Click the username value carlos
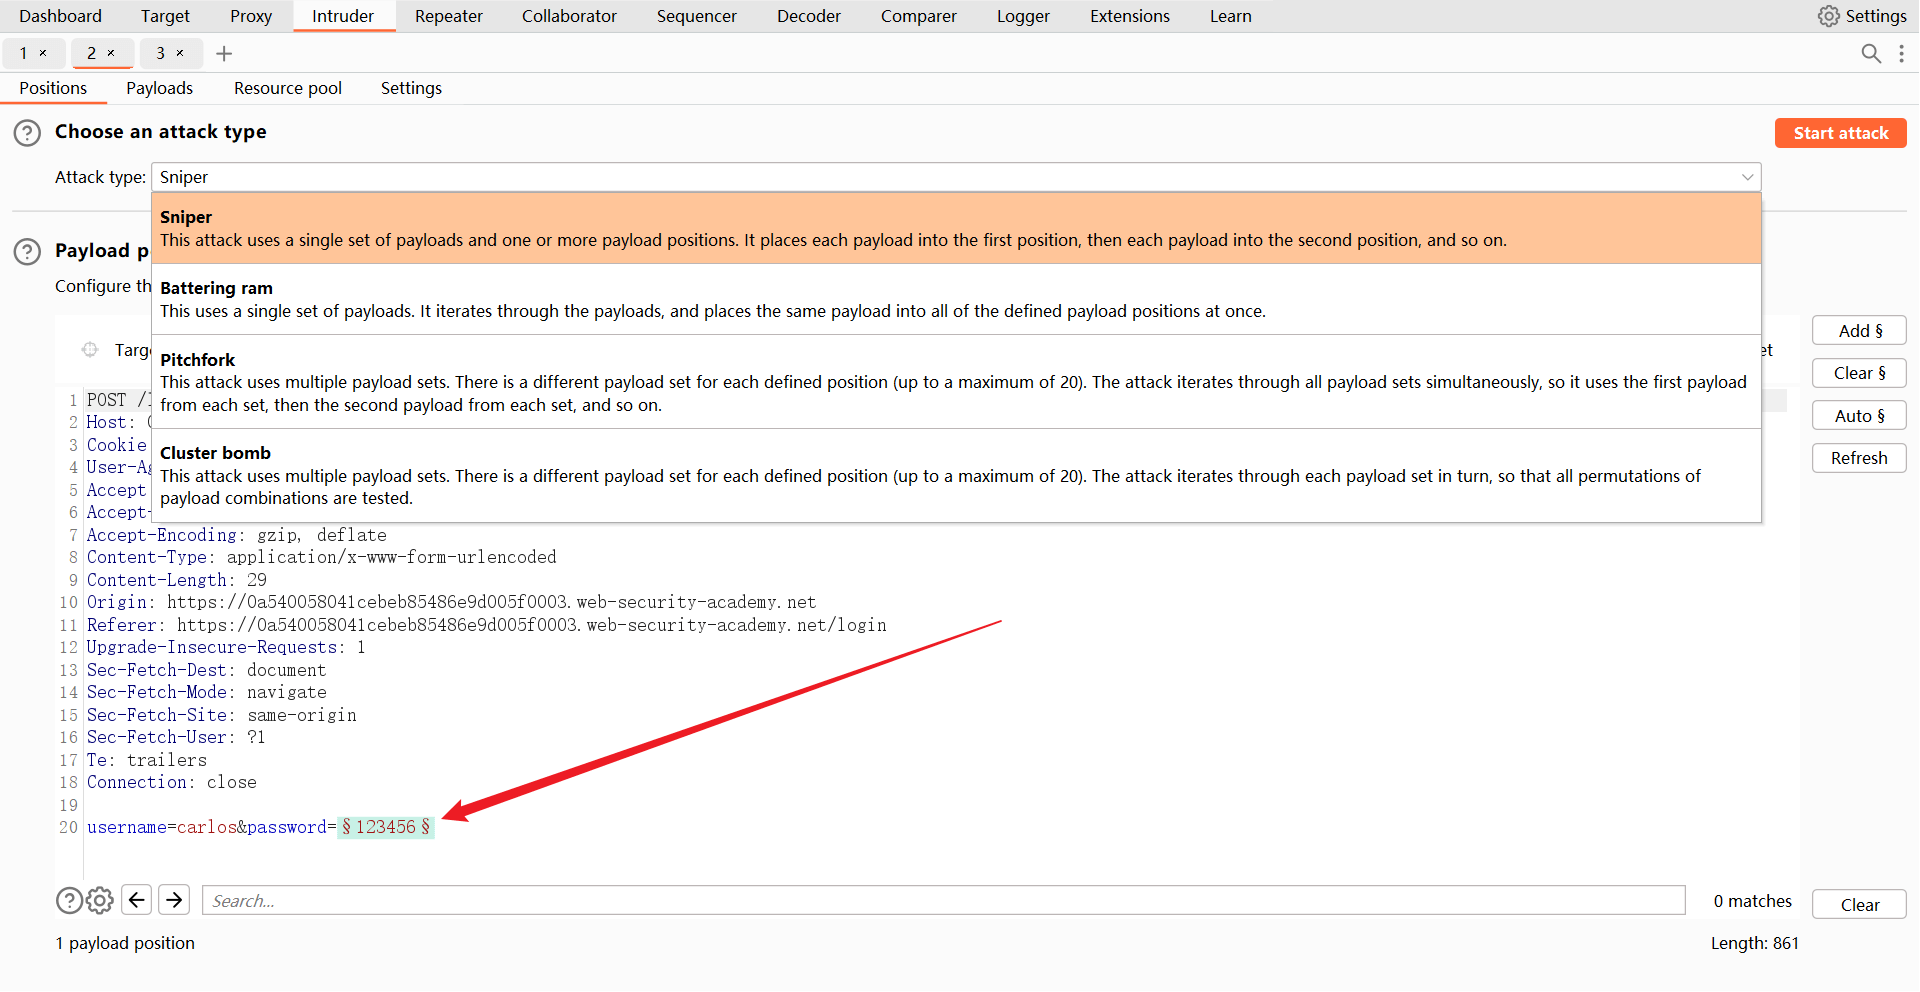The image size is (1920, 992). click(206, 827)
